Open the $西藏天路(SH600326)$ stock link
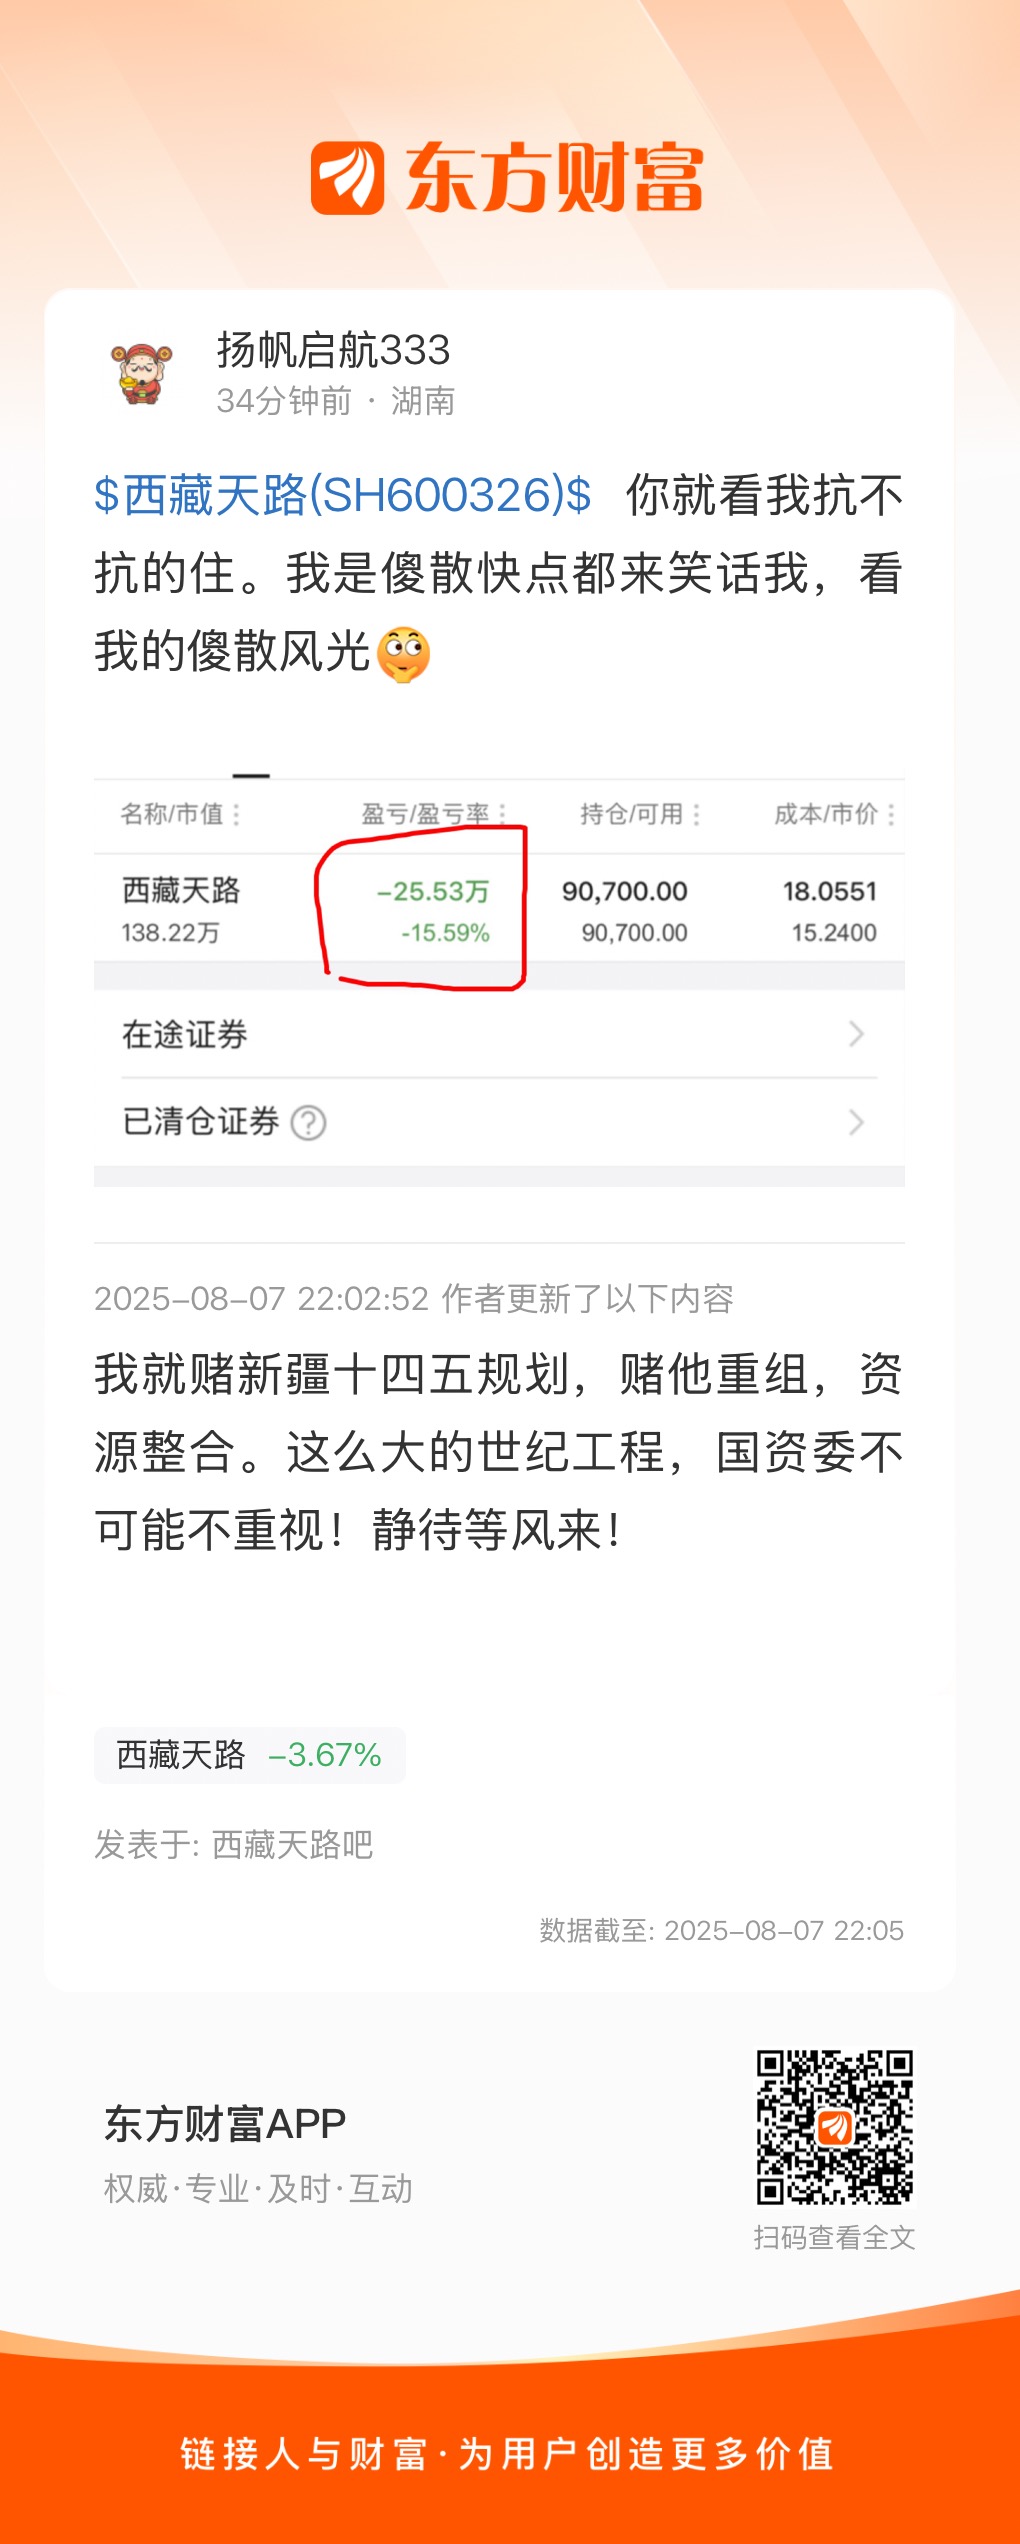1020x2544 pixels. pos(342,495)
